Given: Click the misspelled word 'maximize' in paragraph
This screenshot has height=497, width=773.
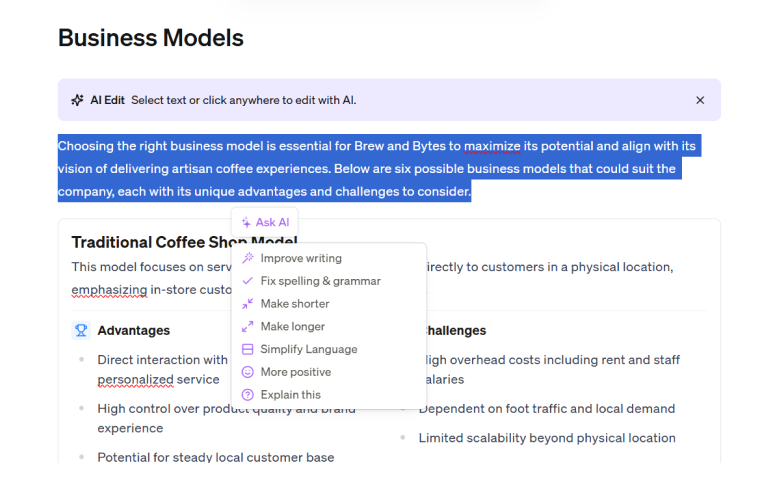Looking at the screenshot, I should (492, 146).
